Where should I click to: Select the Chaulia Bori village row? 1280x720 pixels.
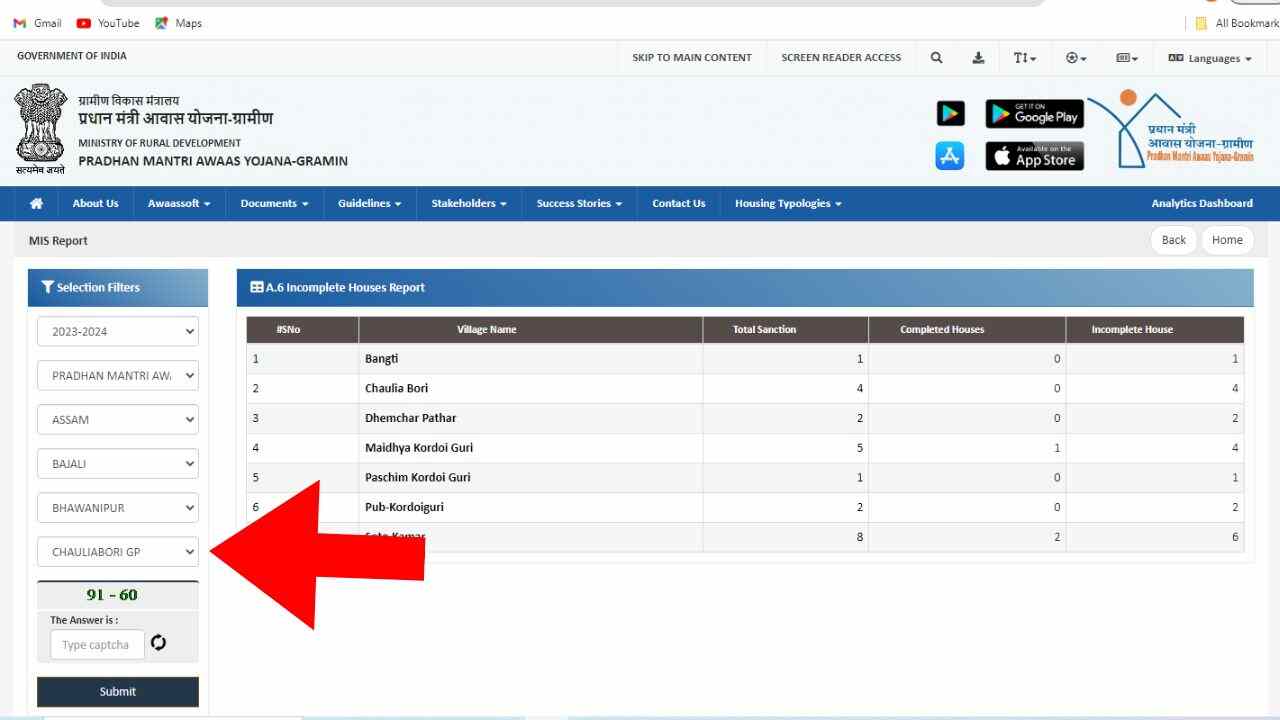[745, 389]
